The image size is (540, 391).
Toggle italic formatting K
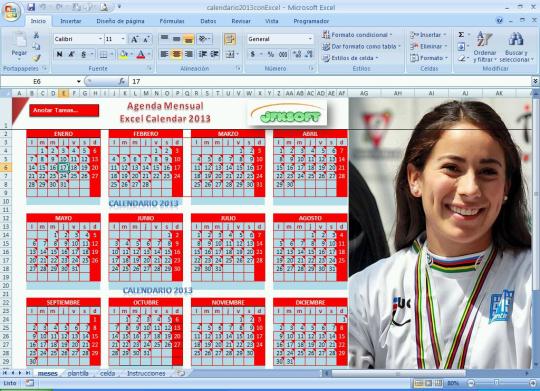(x=71, y=54)
